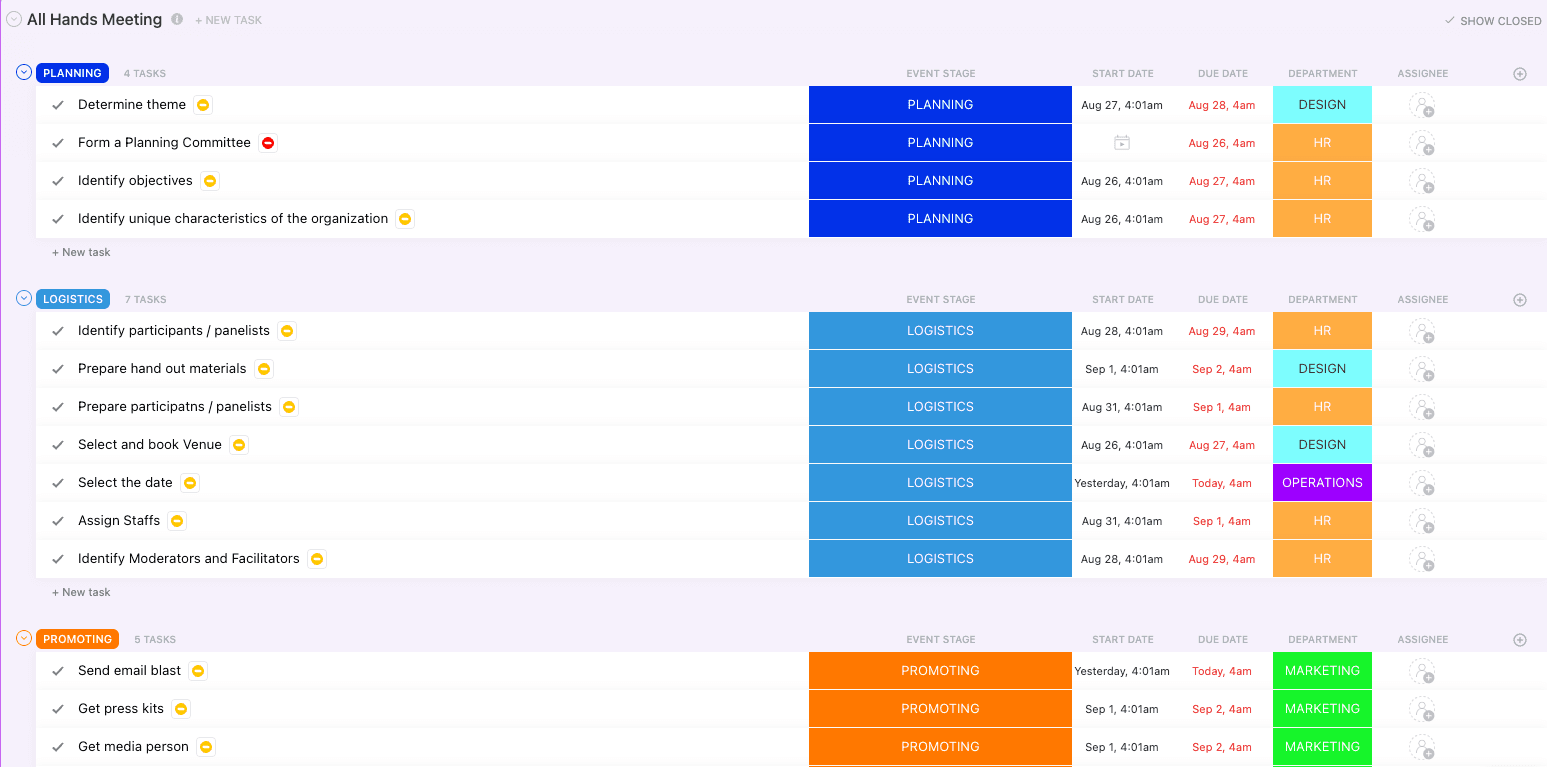
Task: Click the info icon beside All Hands Meeting
Action: coord(177,19)
